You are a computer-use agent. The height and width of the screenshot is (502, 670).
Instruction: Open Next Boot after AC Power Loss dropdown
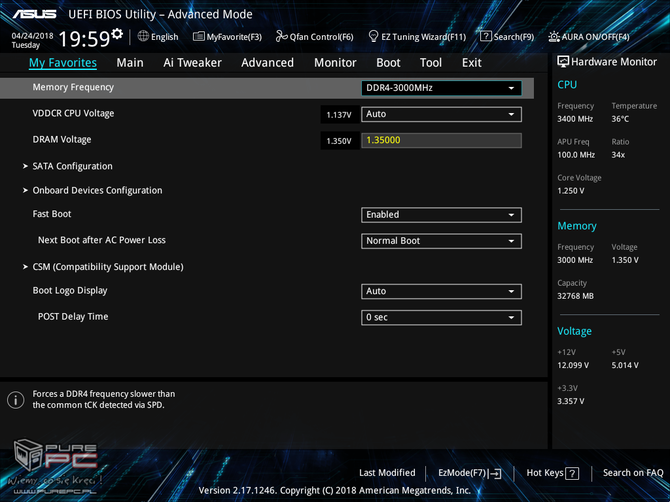point(441,241)
